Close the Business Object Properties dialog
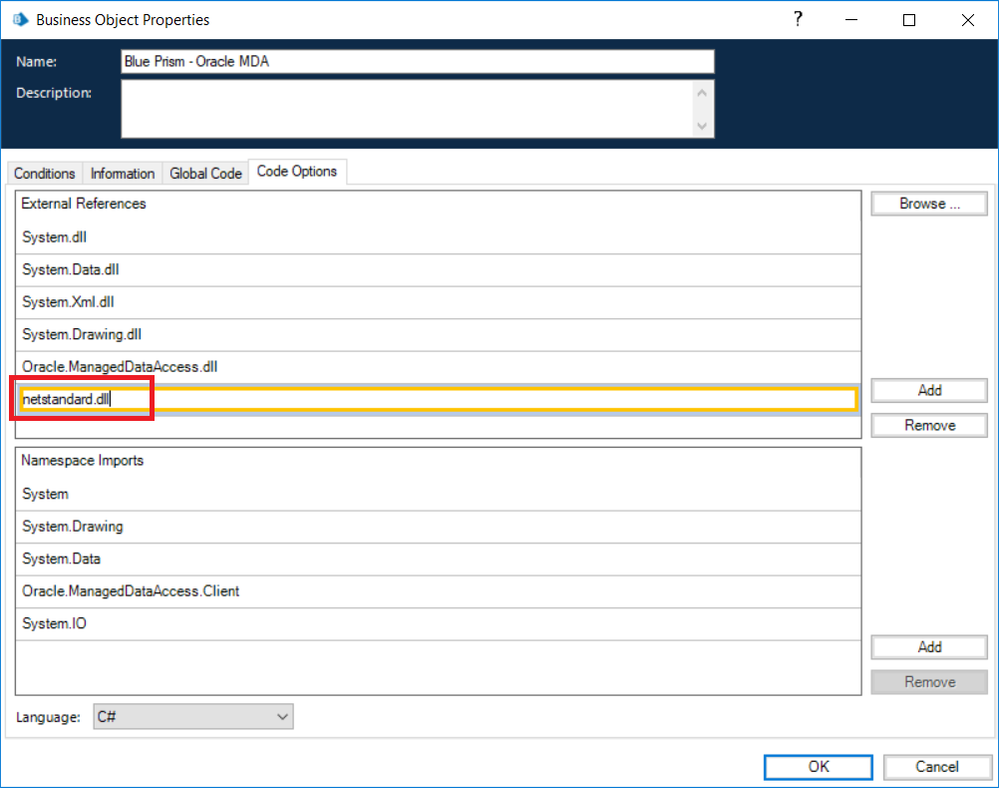 tap(968, 20)
